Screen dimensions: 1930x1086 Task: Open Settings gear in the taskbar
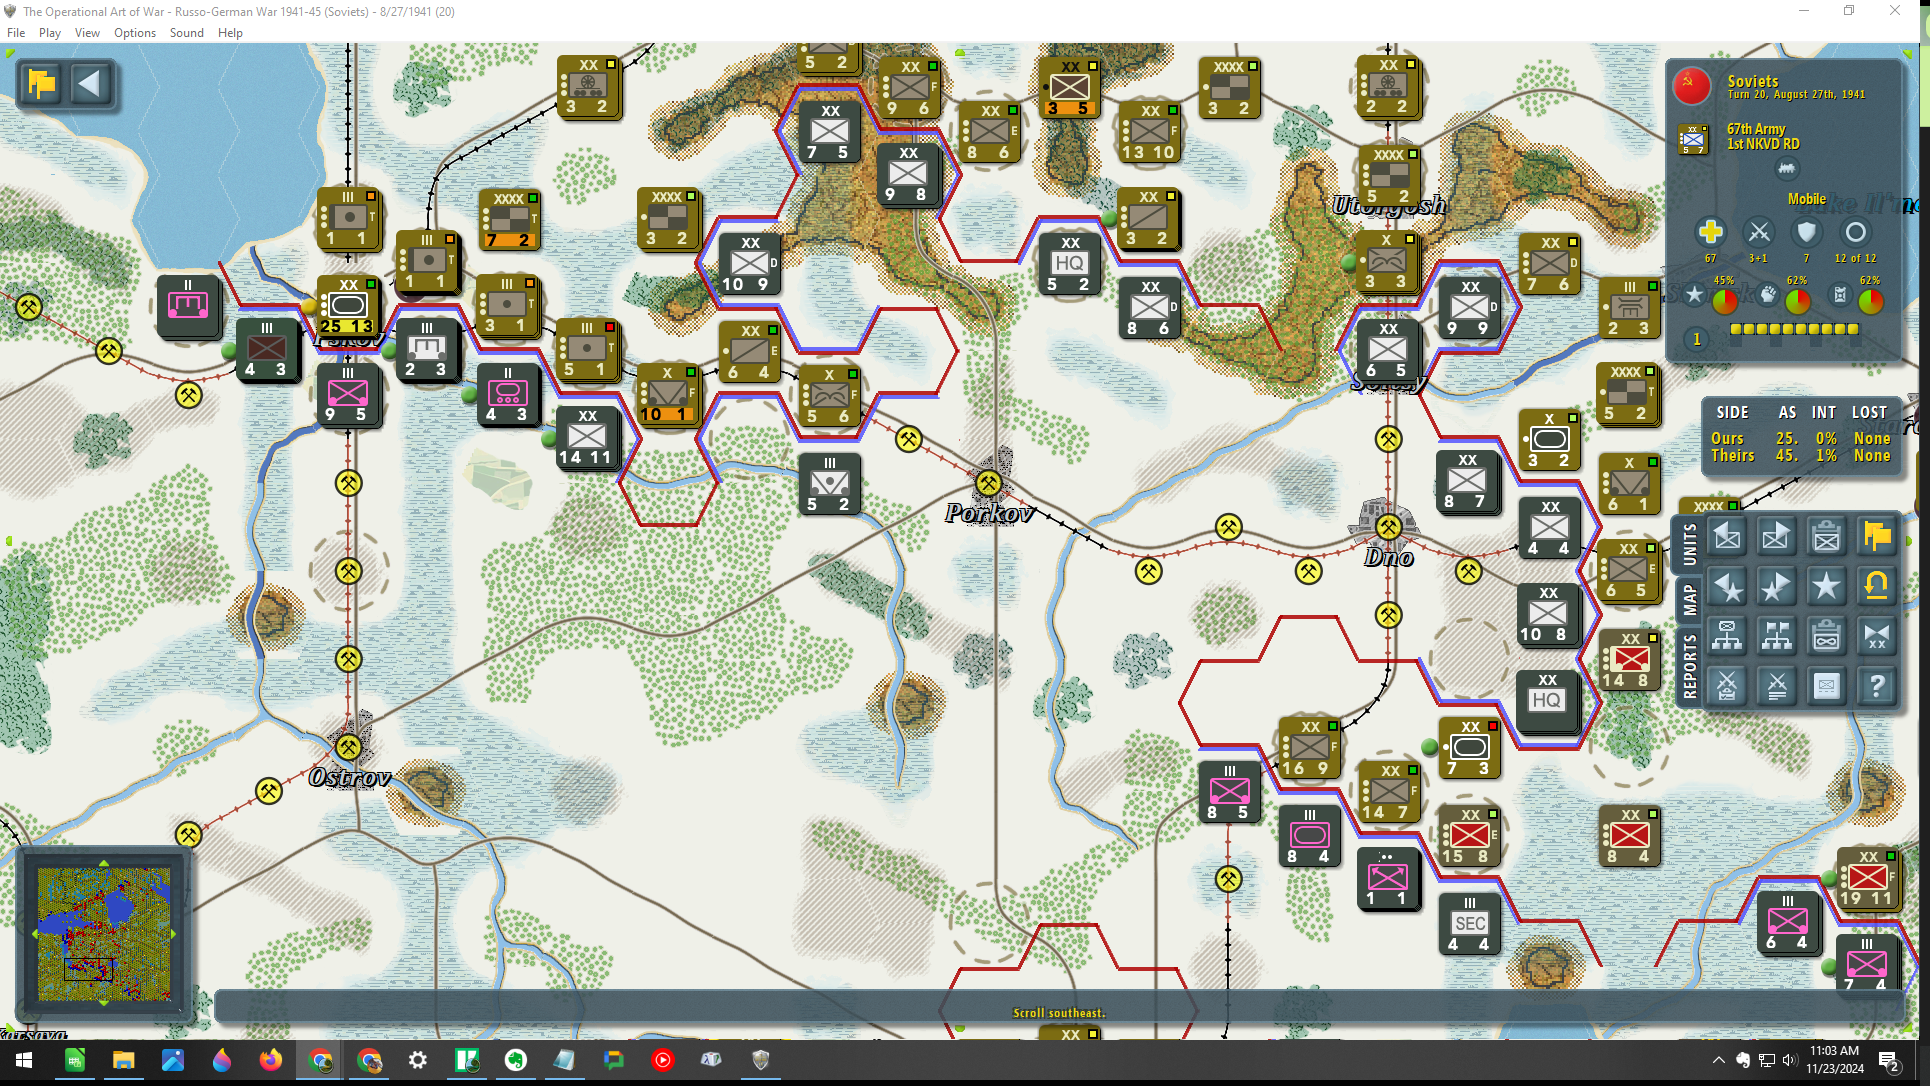pyautogui.click(x=418, y=1060)
